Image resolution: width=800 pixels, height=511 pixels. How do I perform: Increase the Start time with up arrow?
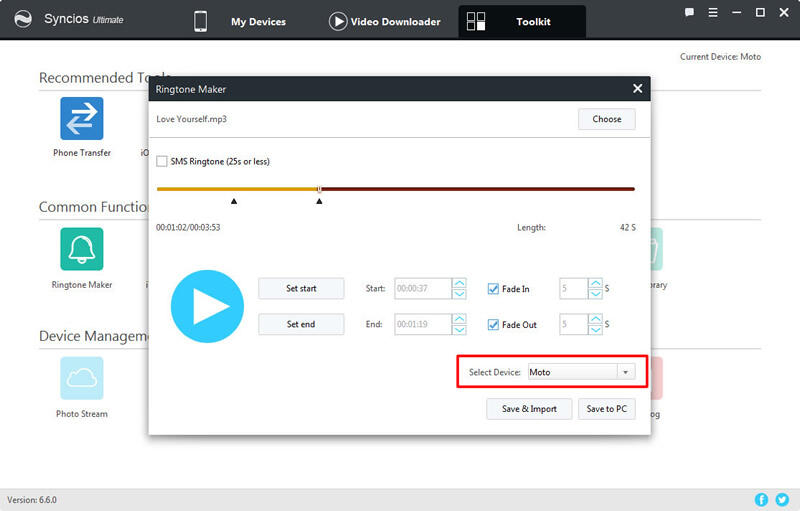(459, 284)
